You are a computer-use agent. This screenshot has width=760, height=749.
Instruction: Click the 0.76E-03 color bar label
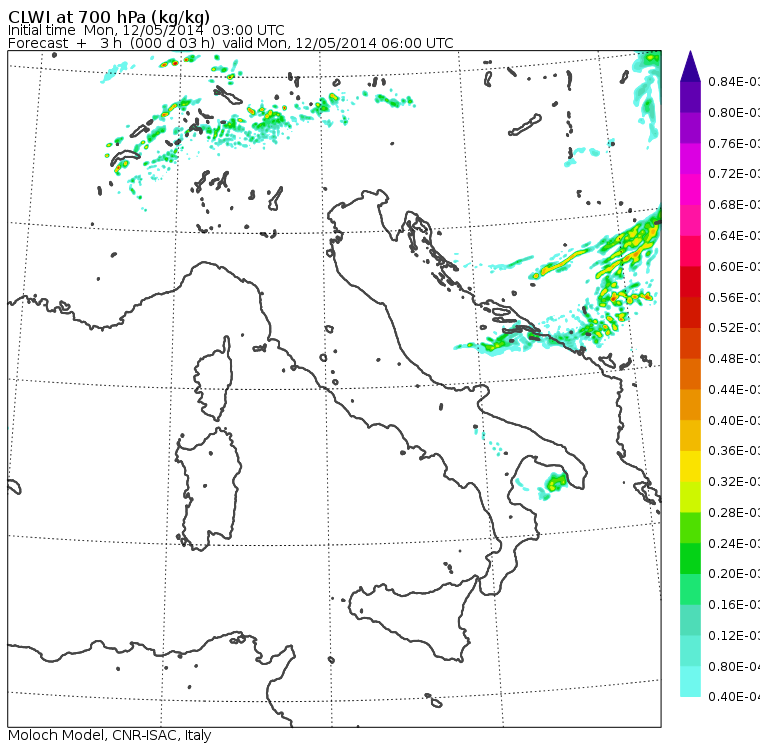[x=734, y=143]
